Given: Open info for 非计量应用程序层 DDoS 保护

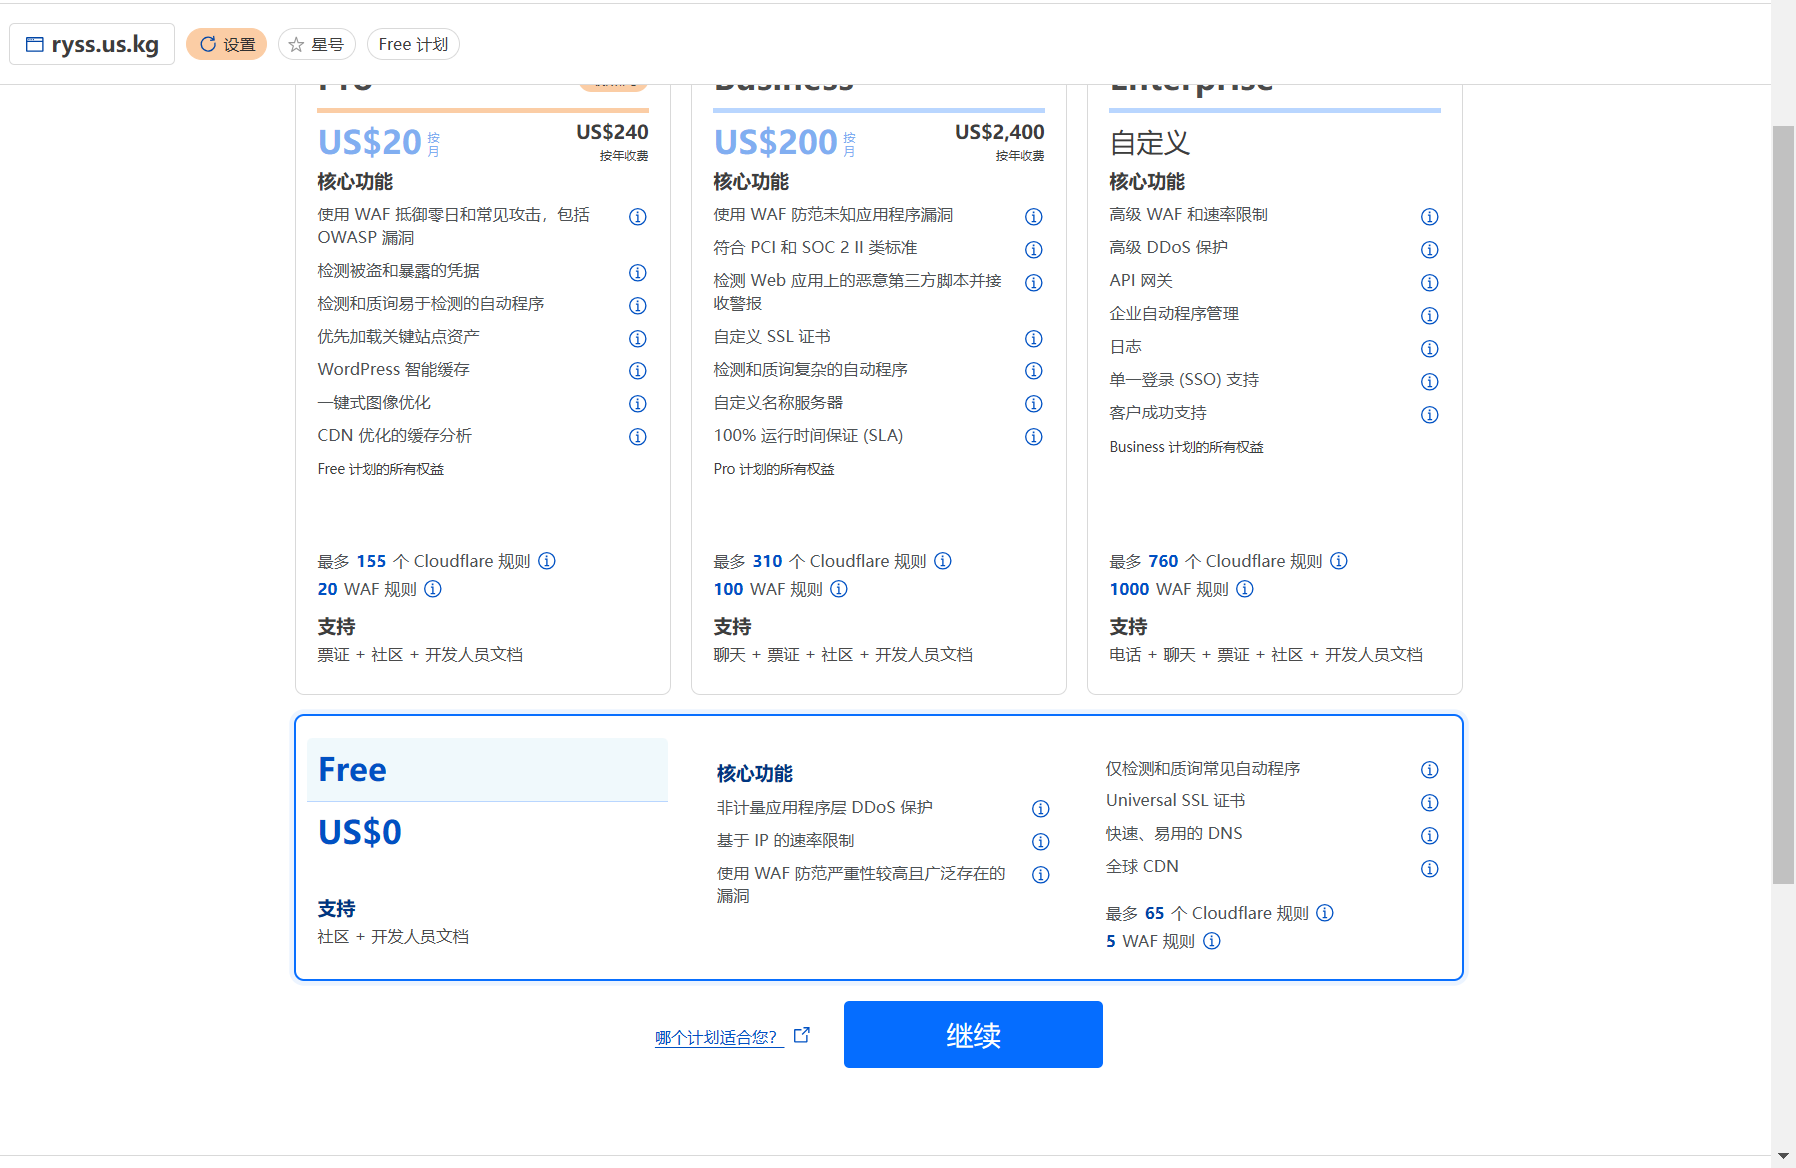Looking at the screenshot, I should point(1041,809).
